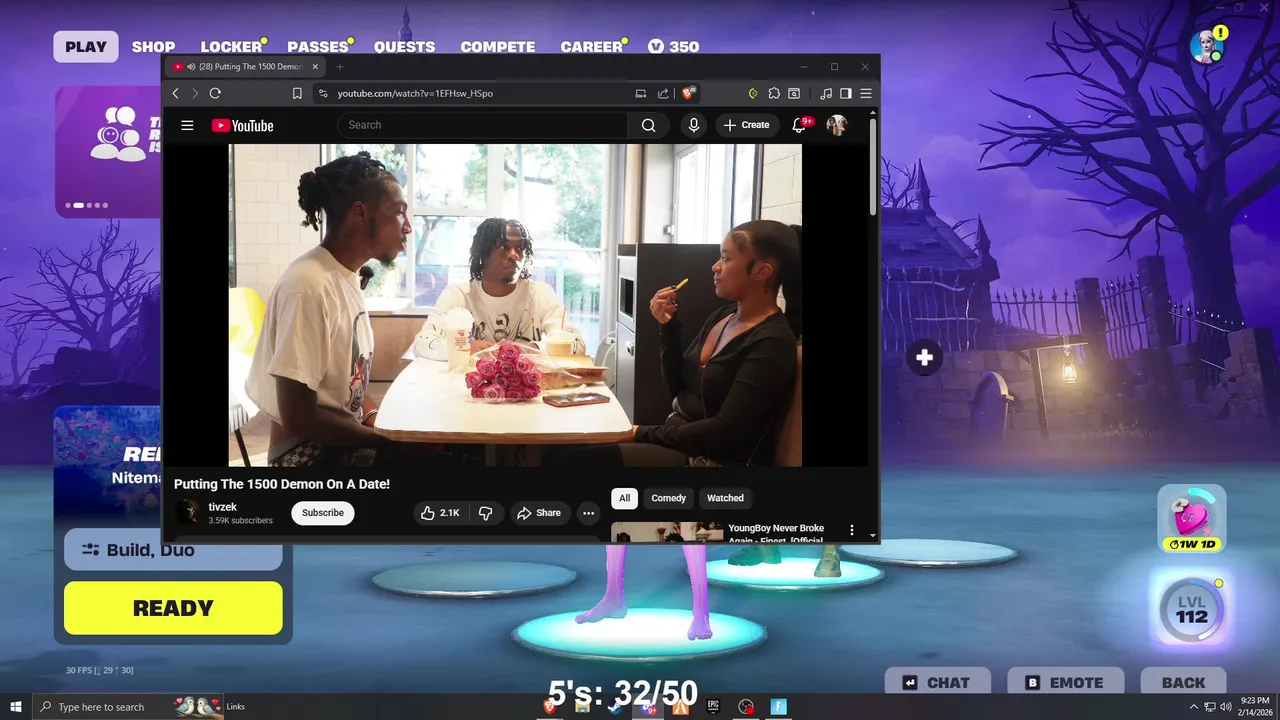Select the All filter chip
The width and height of the screenshot is (1280, 720).
(624, 498)
